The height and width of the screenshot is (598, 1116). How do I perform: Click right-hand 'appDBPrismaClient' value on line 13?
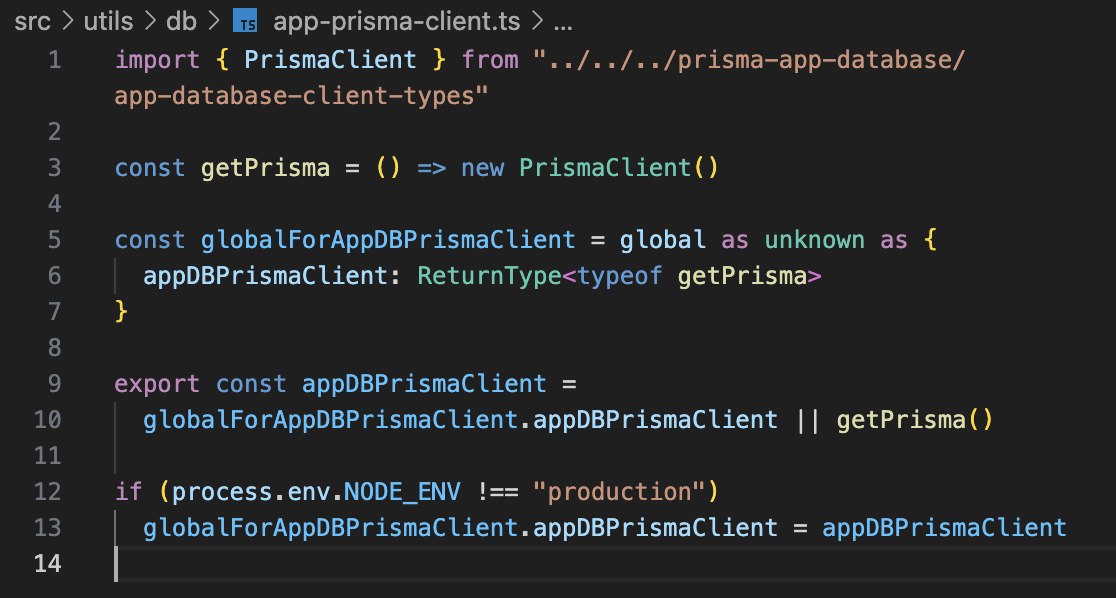944,528
